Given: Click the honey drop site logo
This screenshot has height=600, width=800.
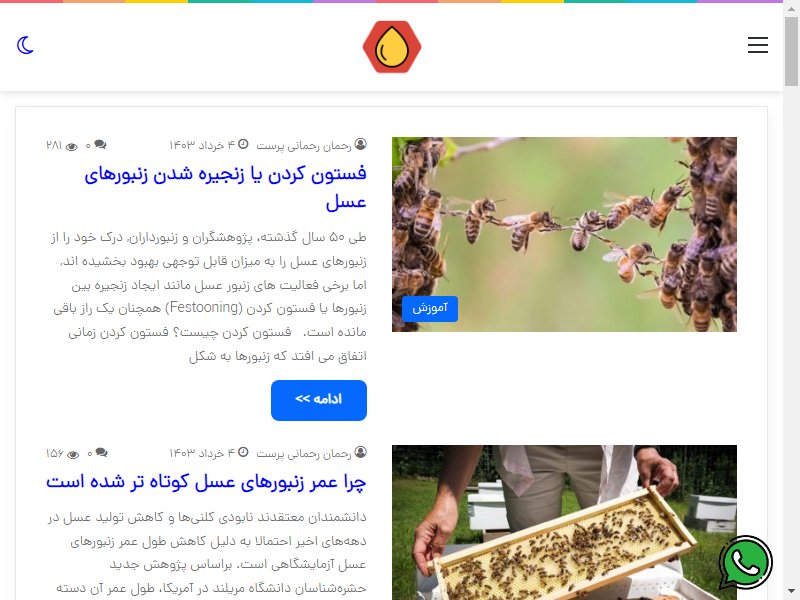Looking at the screenshot, I should click(392, 47).
